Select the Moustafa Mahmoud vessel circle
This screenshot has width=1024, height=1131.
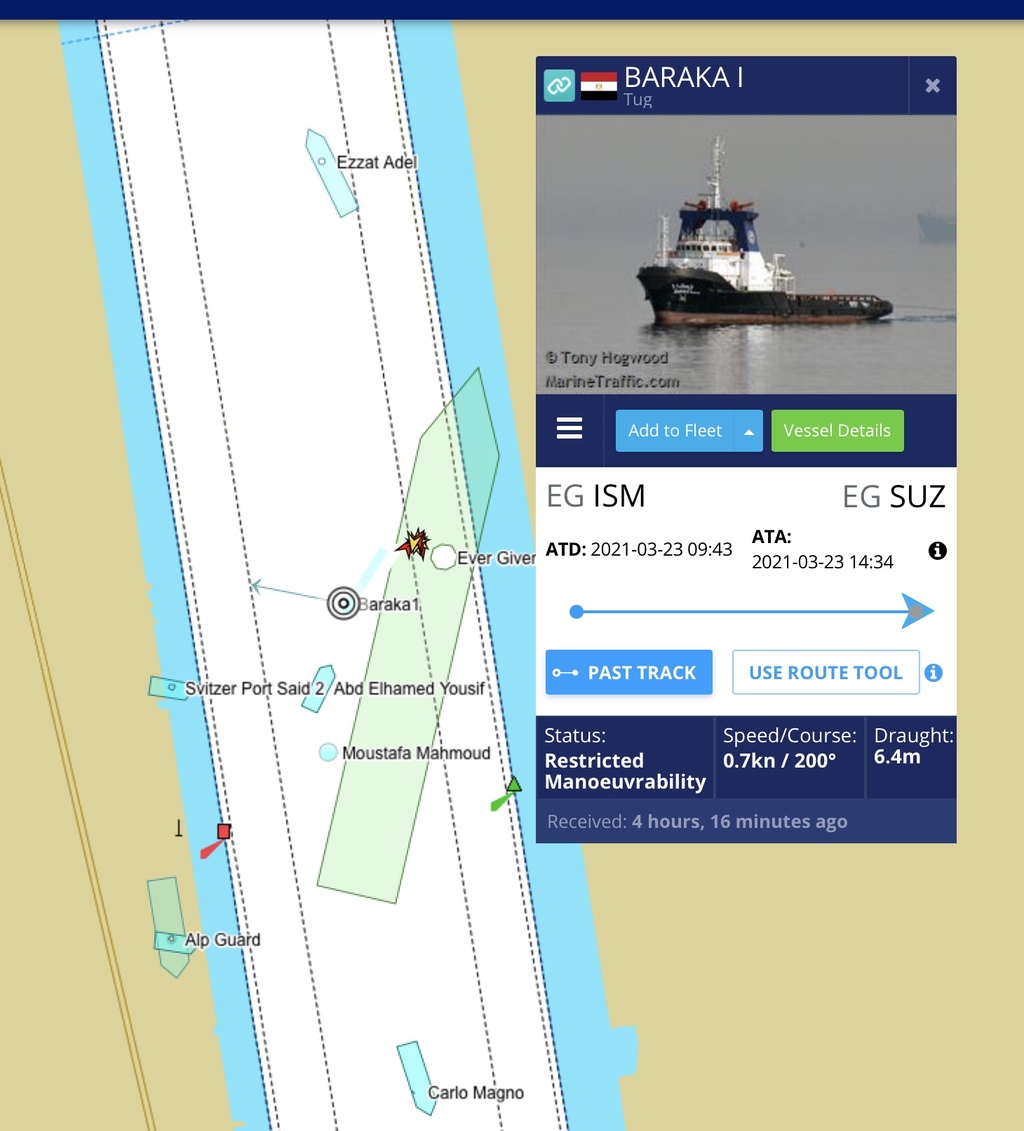[x=328, y=752]
